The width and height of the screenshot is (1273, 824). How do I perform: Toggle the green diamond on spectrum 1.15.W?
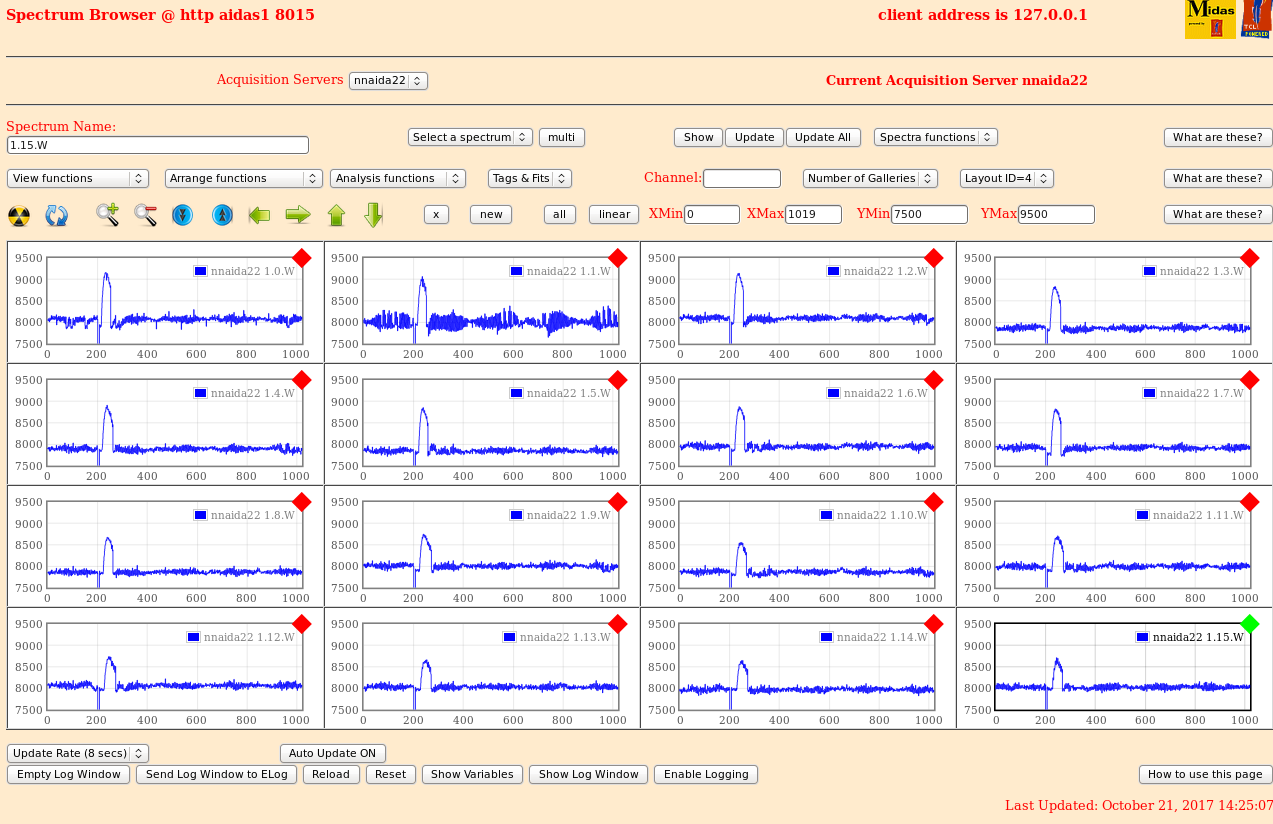(1249, 624)
